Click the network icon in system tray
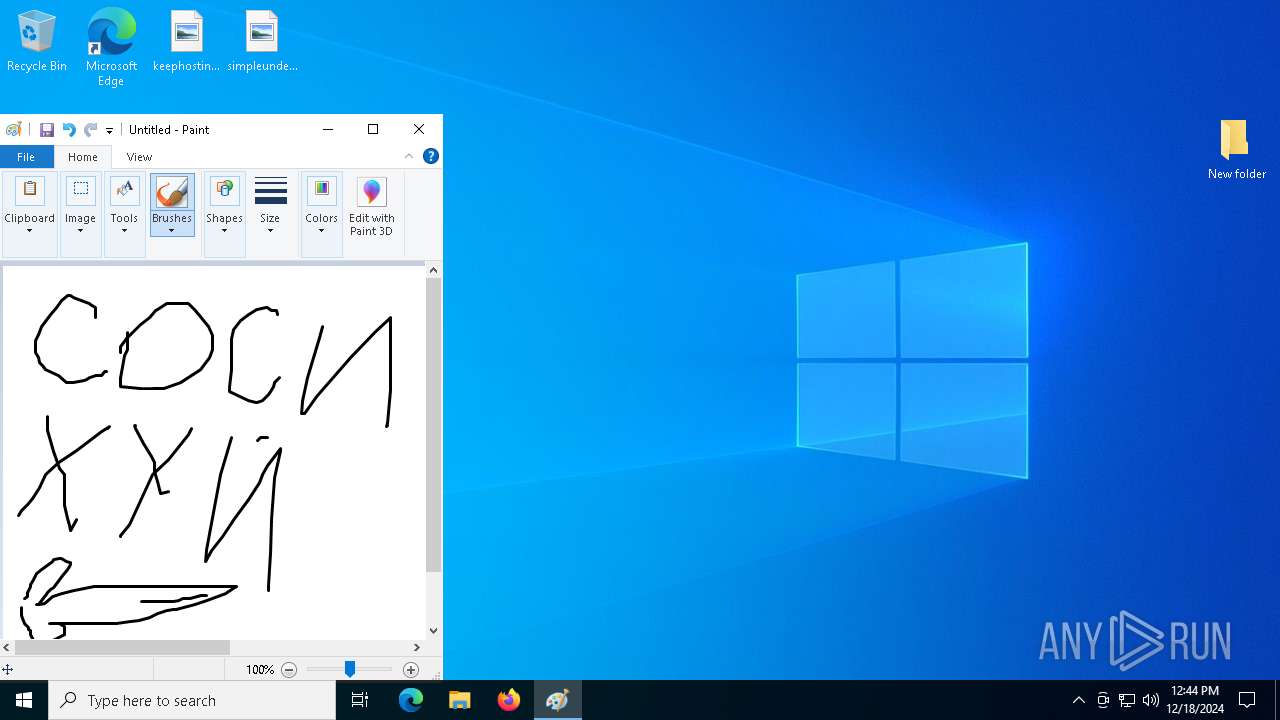This screenshot has height=720, width=1280. [x=1127, y=700]
